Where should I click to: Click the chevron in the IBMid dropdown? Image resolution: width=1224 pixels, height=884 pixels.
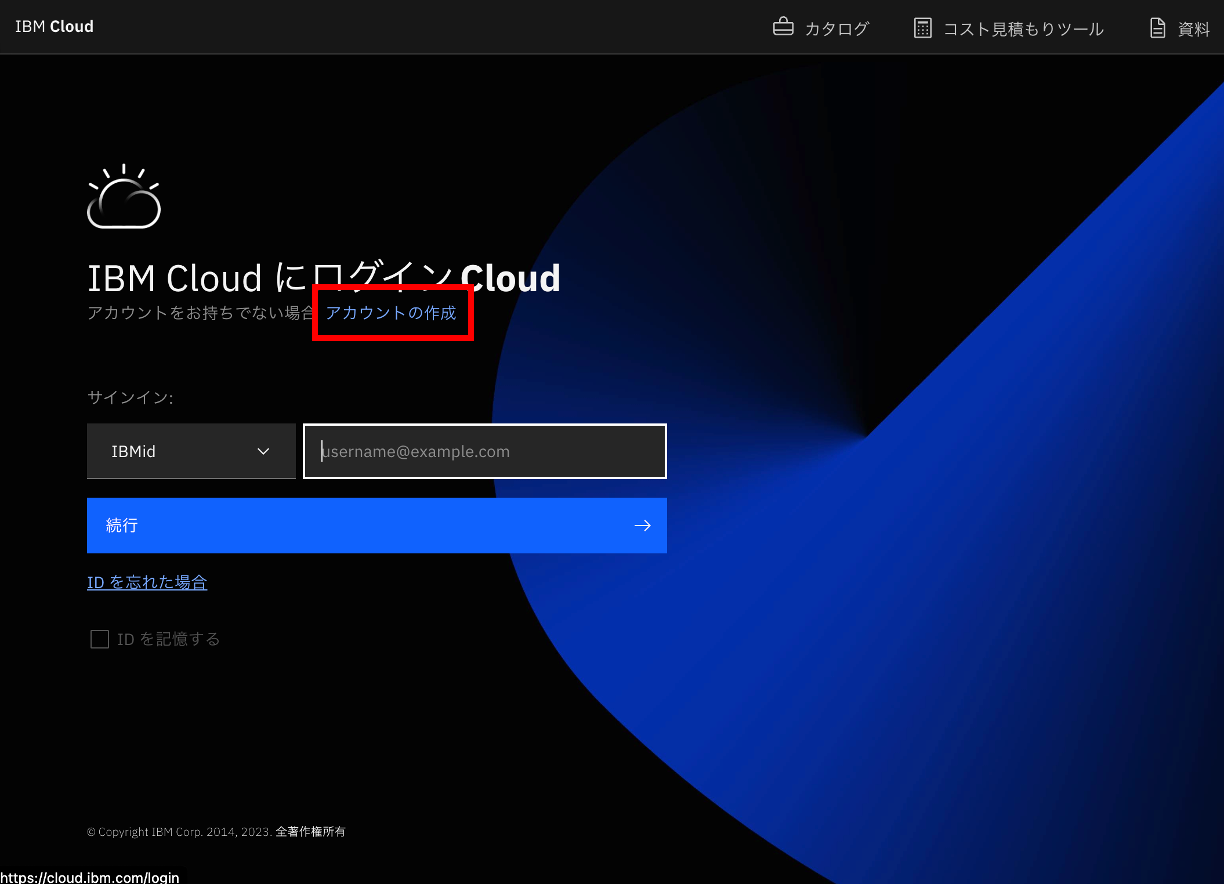pos(264,451)
